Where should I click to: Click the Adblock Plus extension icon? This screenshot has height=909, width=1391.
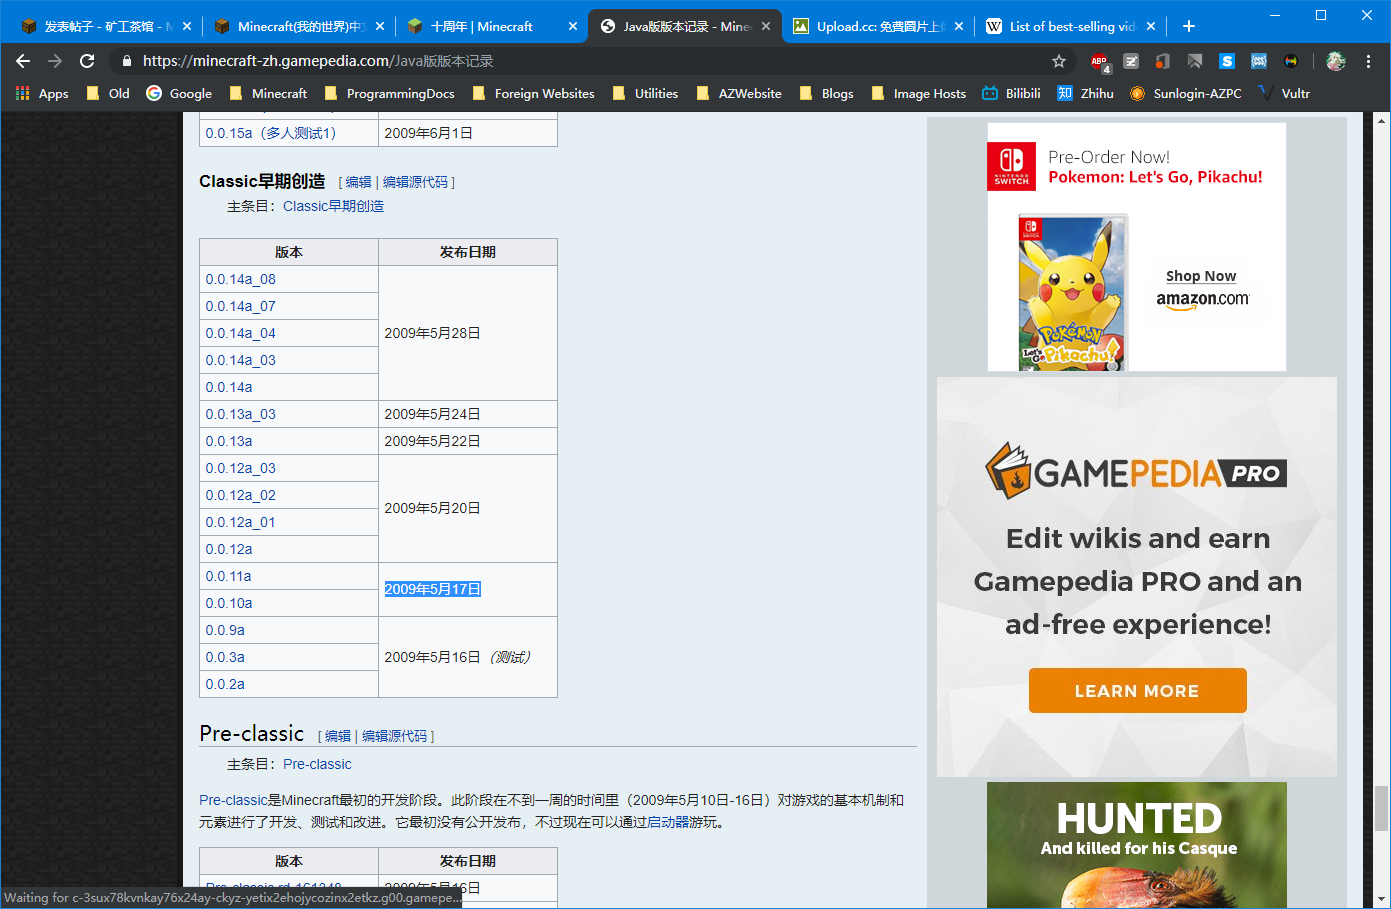(1099, 62)
